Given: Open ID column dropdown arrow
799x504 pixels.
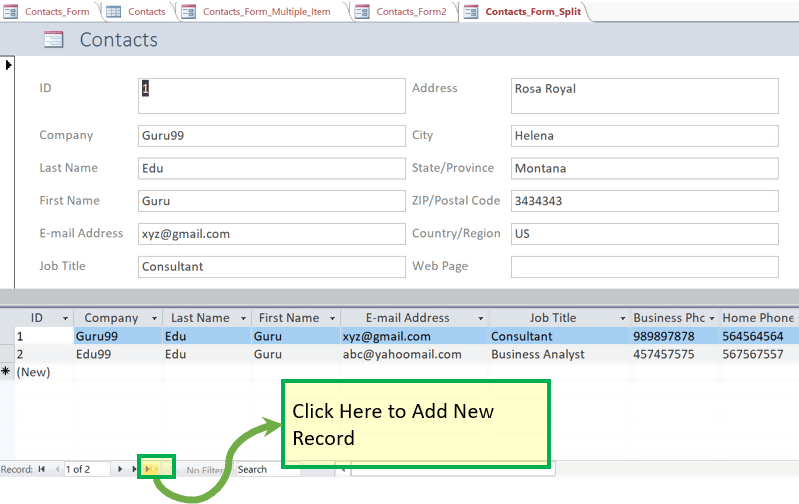Looking at the screenshot, I should pos(65,319).
